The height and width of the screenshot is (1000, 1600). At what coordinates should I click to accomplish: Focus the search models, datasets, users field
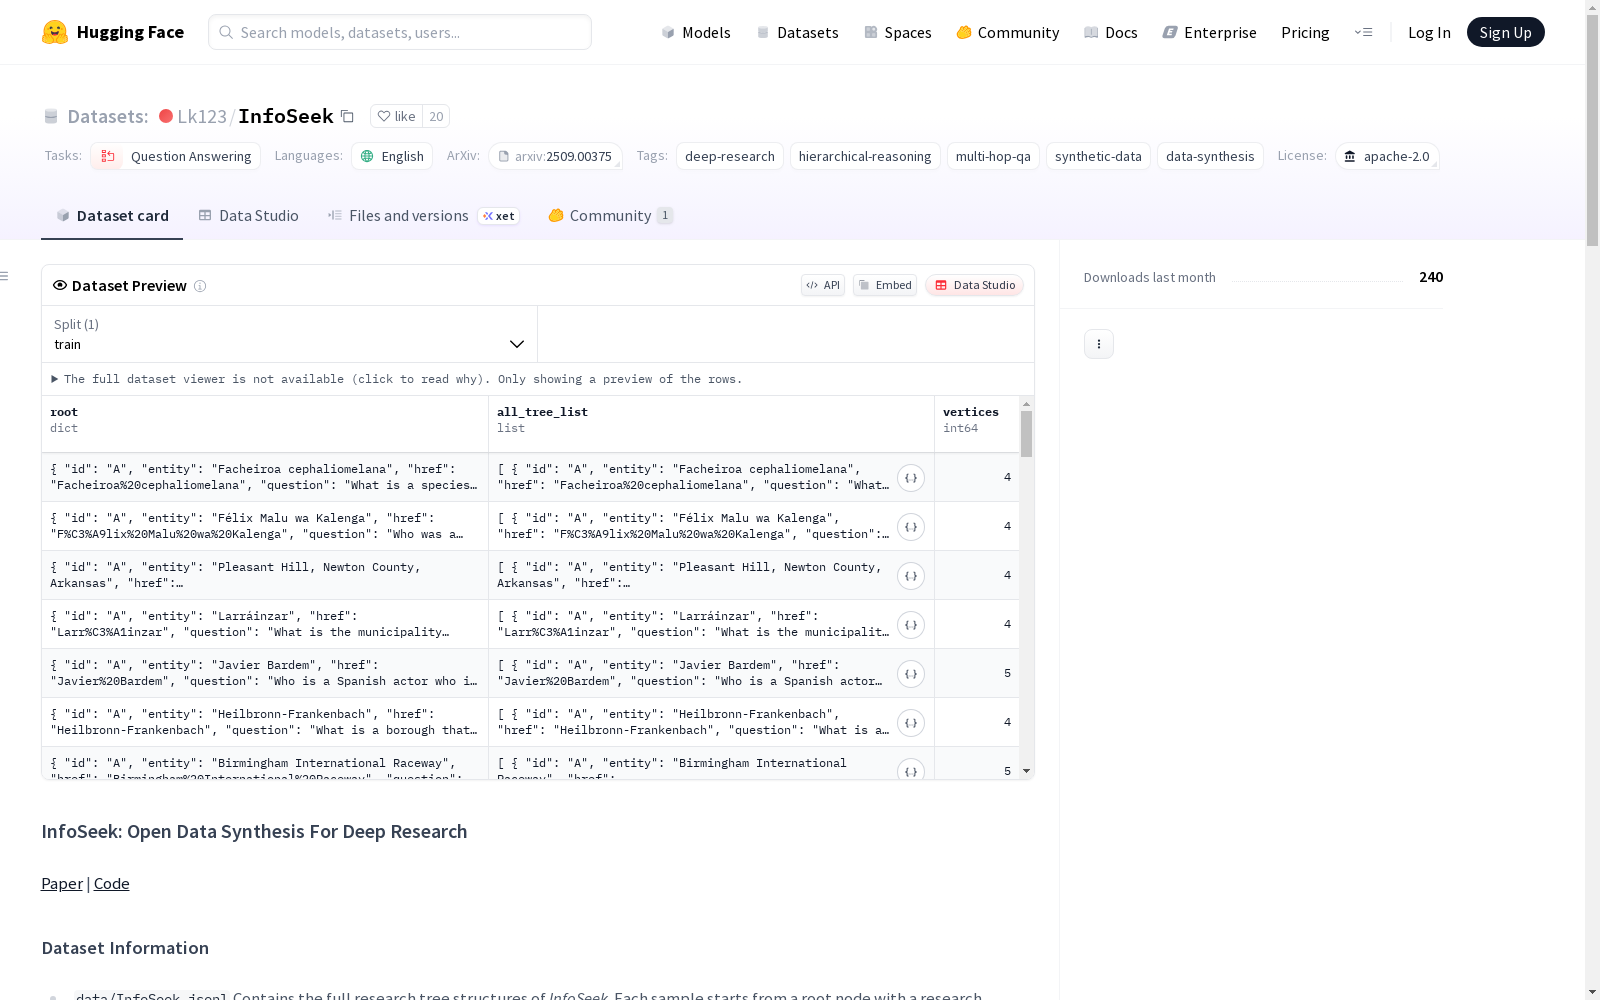point(400,32)
